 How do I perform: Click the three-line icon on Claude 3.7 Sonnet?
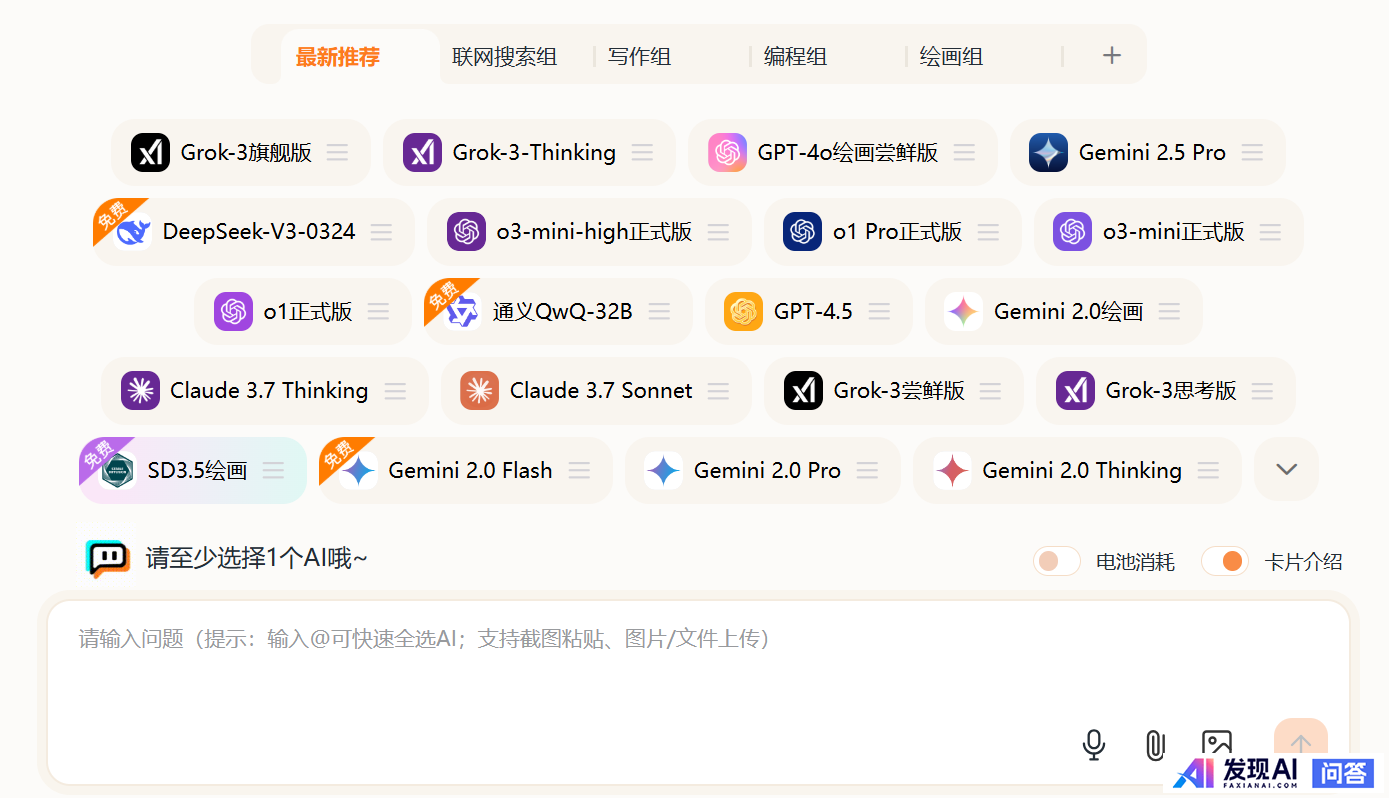(x=718, y=391)
